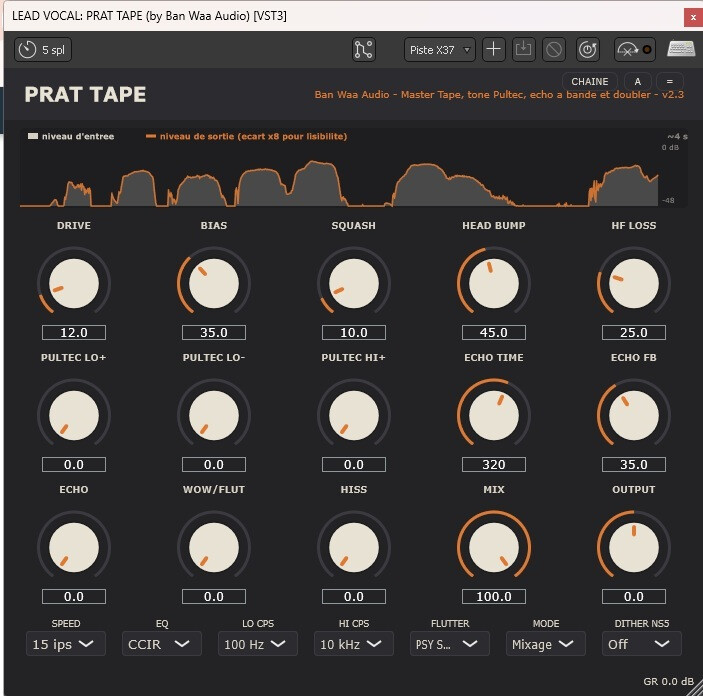This screenshot has height=696, width=703.
Task: Close the PRAT TAPE plugin window
Action: (693, 17)
